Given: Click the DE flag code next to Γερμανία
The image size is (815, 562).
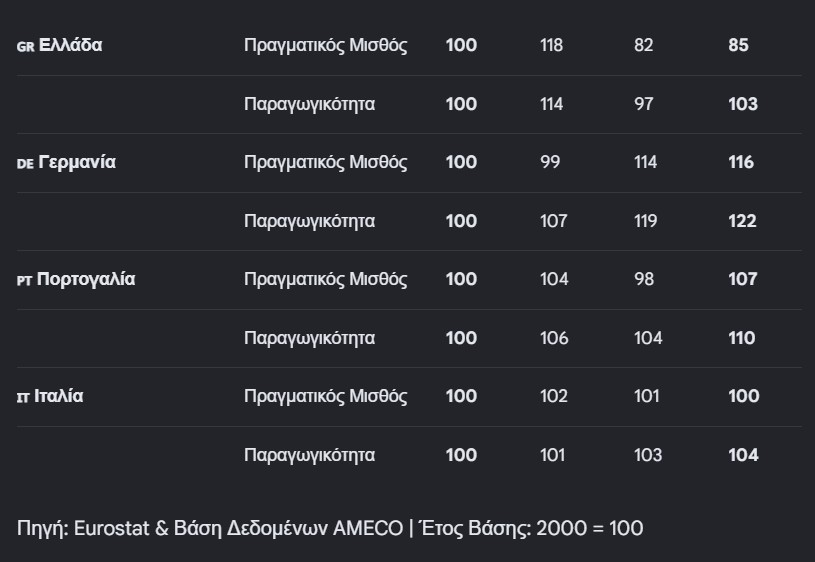Looking at the screenshot, I should [x=25, y=164].
